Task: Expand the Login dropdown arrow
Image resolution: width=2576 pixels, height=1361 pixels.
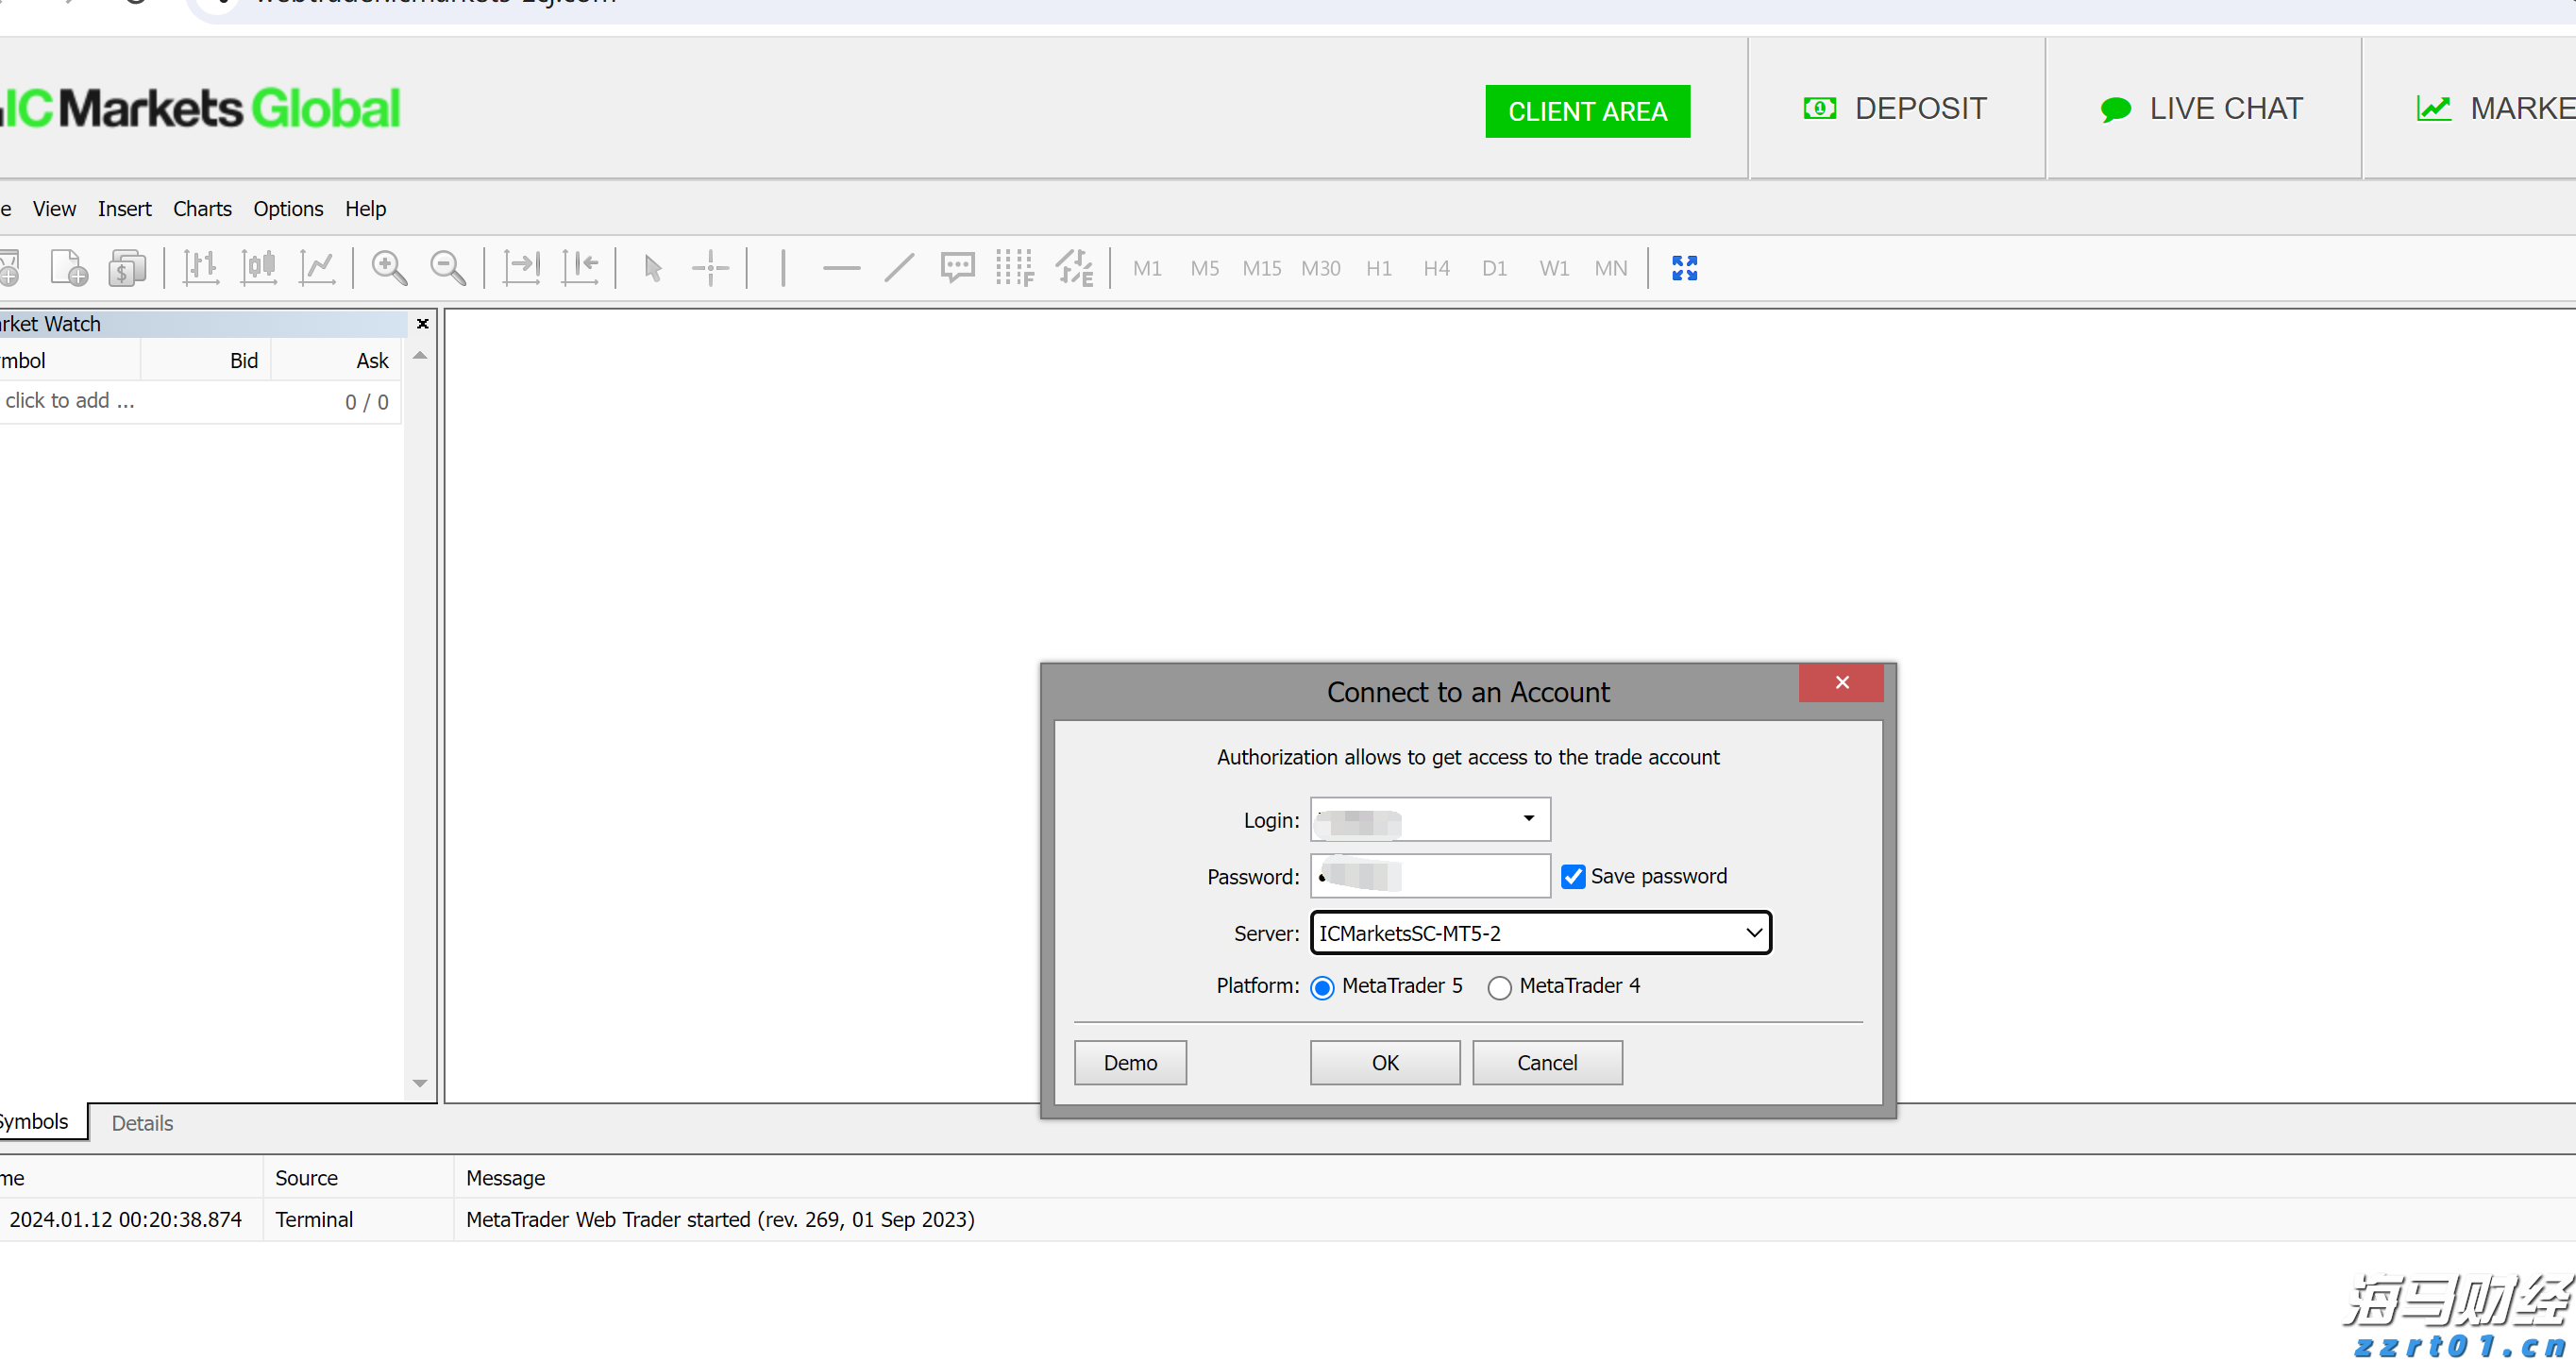Action: (x=1528, y=818)
